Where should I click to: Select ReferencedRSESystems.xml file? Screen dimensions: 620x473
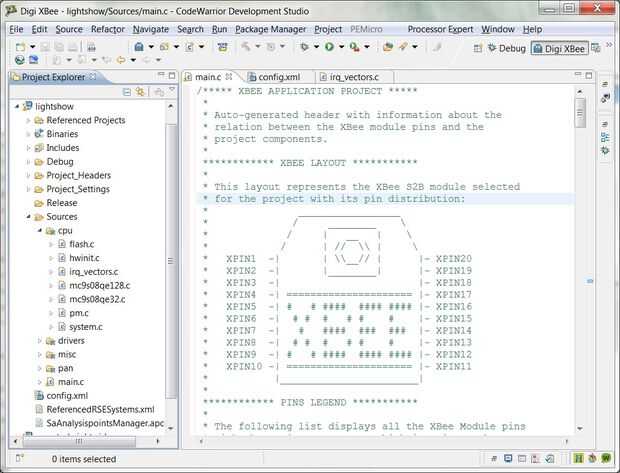pos(100,409)
